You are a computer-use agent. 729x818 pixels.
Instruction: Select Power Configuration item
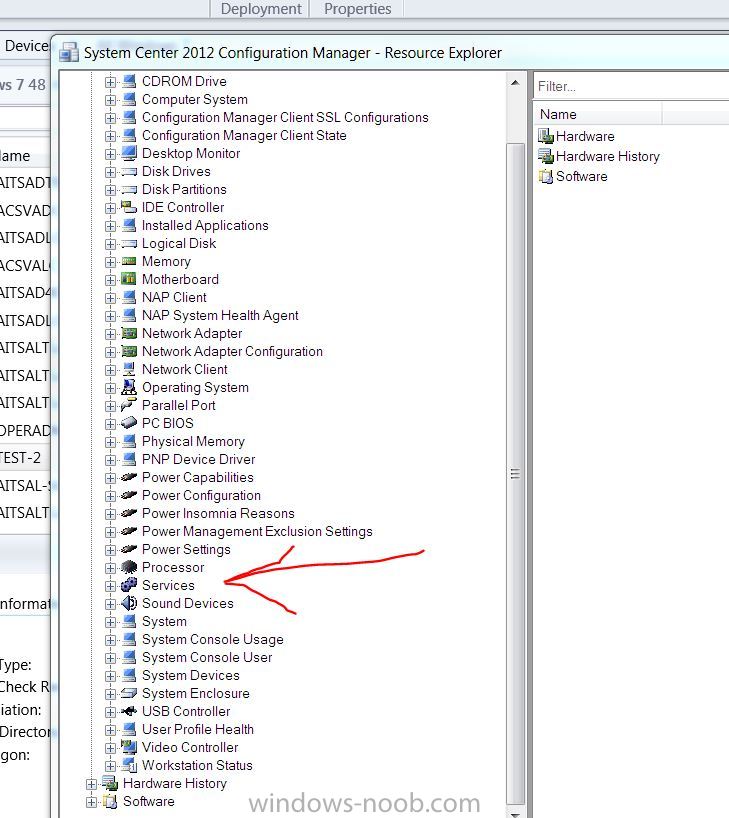pos(201,496)
